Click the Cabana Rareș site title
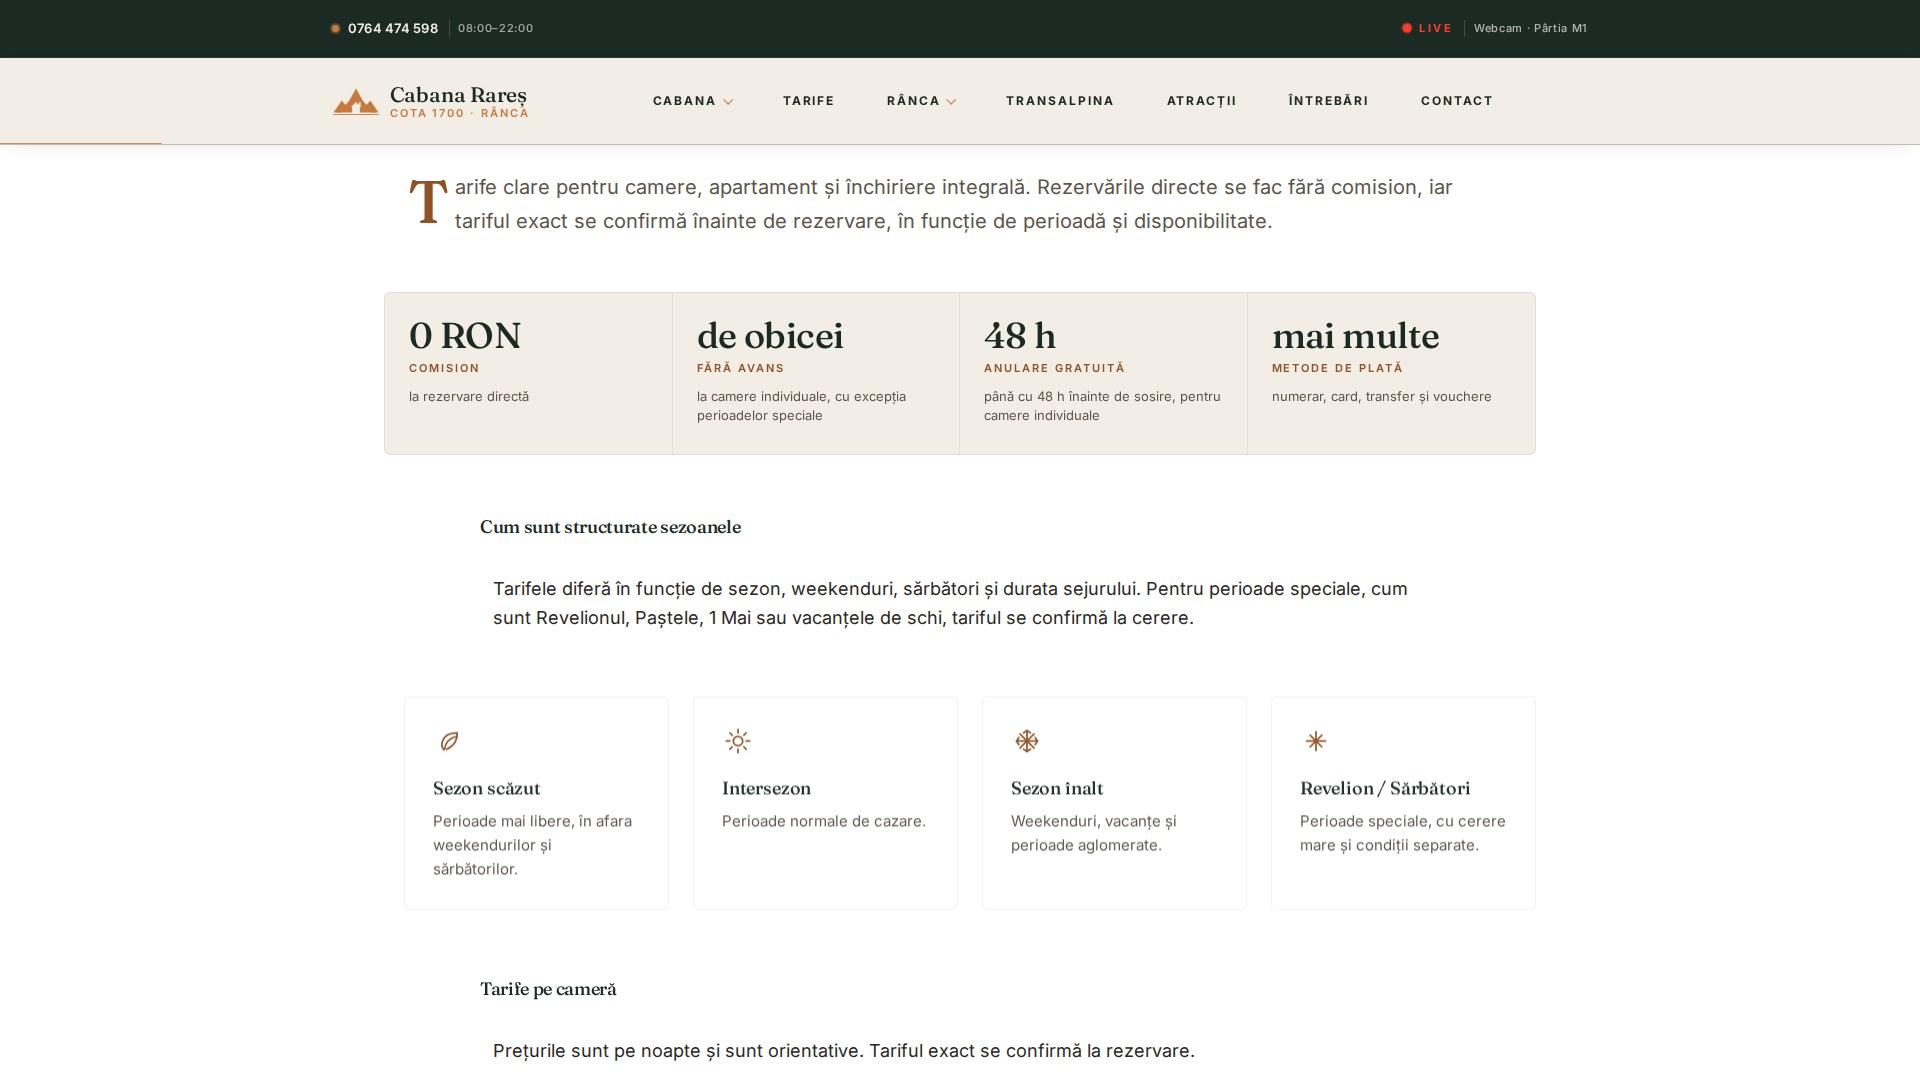 (458, 95)
